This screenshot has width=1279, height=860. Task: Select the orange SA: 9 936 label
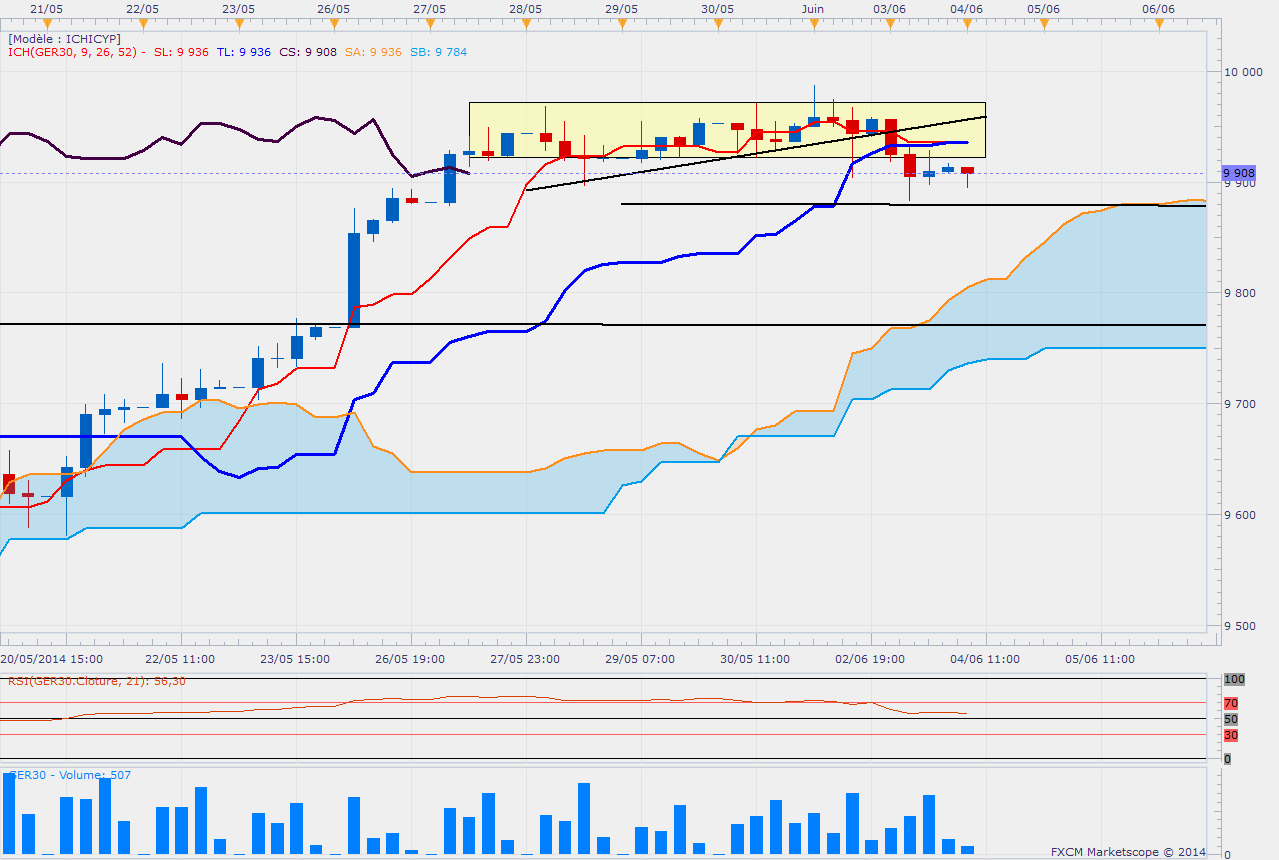(374, 52)
